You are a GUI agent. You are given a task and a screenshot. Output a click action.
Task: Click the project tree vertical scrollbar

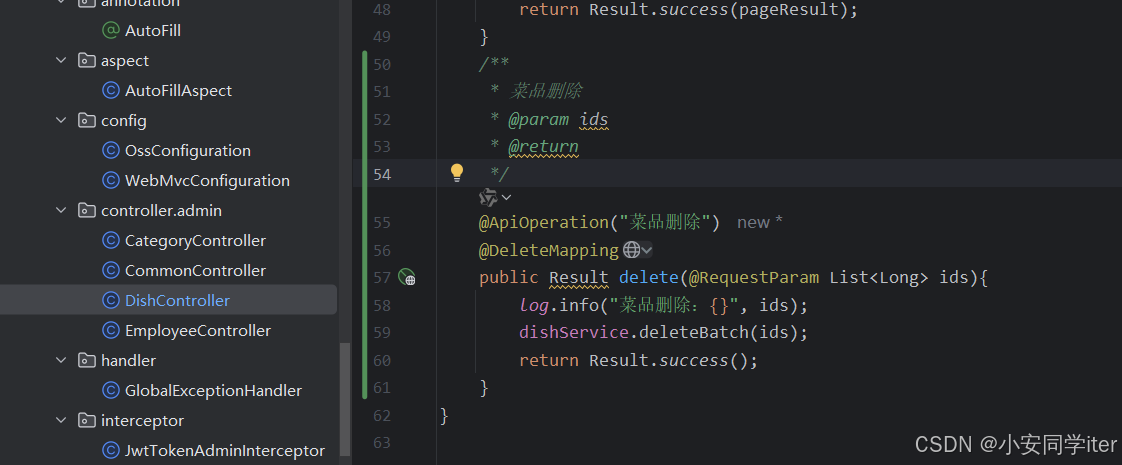click(345, 399)
